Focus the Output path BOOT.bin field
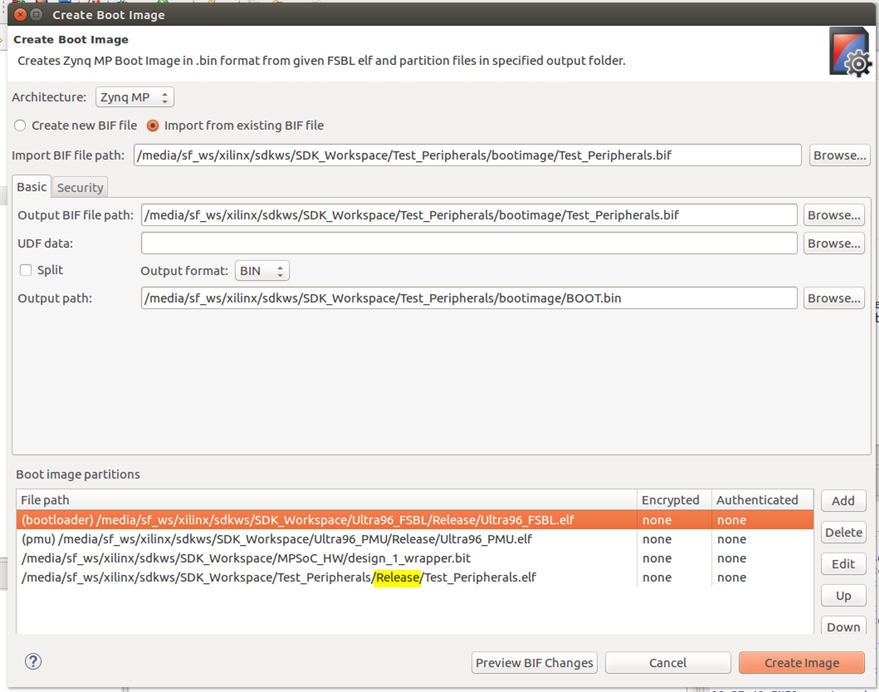The width and height of the screenshot is (879, 692). point(469,298)
